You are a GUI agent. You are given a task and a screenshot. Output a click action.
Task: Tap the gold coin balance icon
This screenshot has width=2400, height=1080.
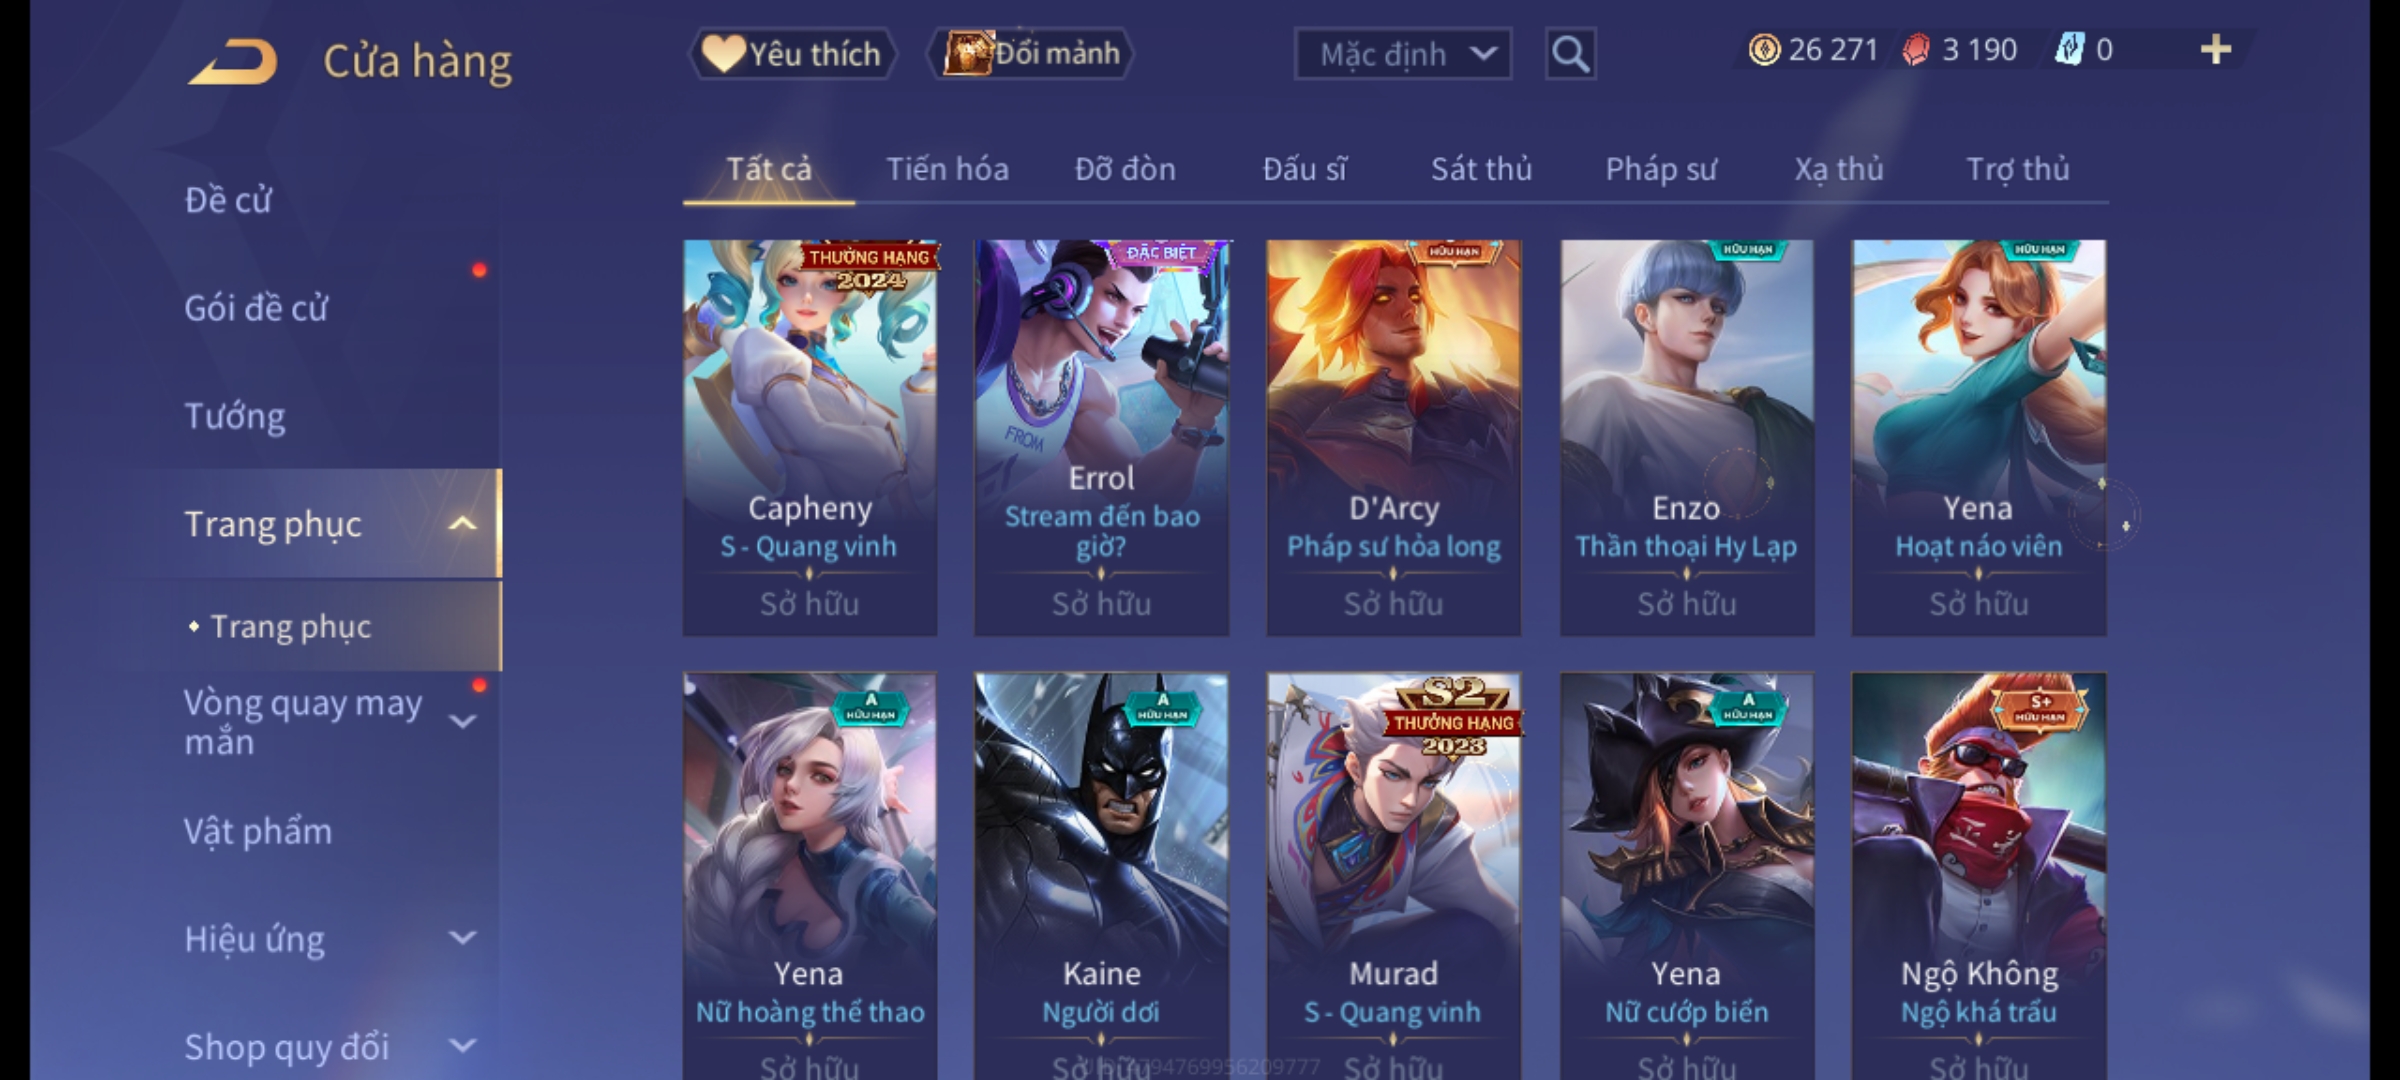[x=1764, y=50]
